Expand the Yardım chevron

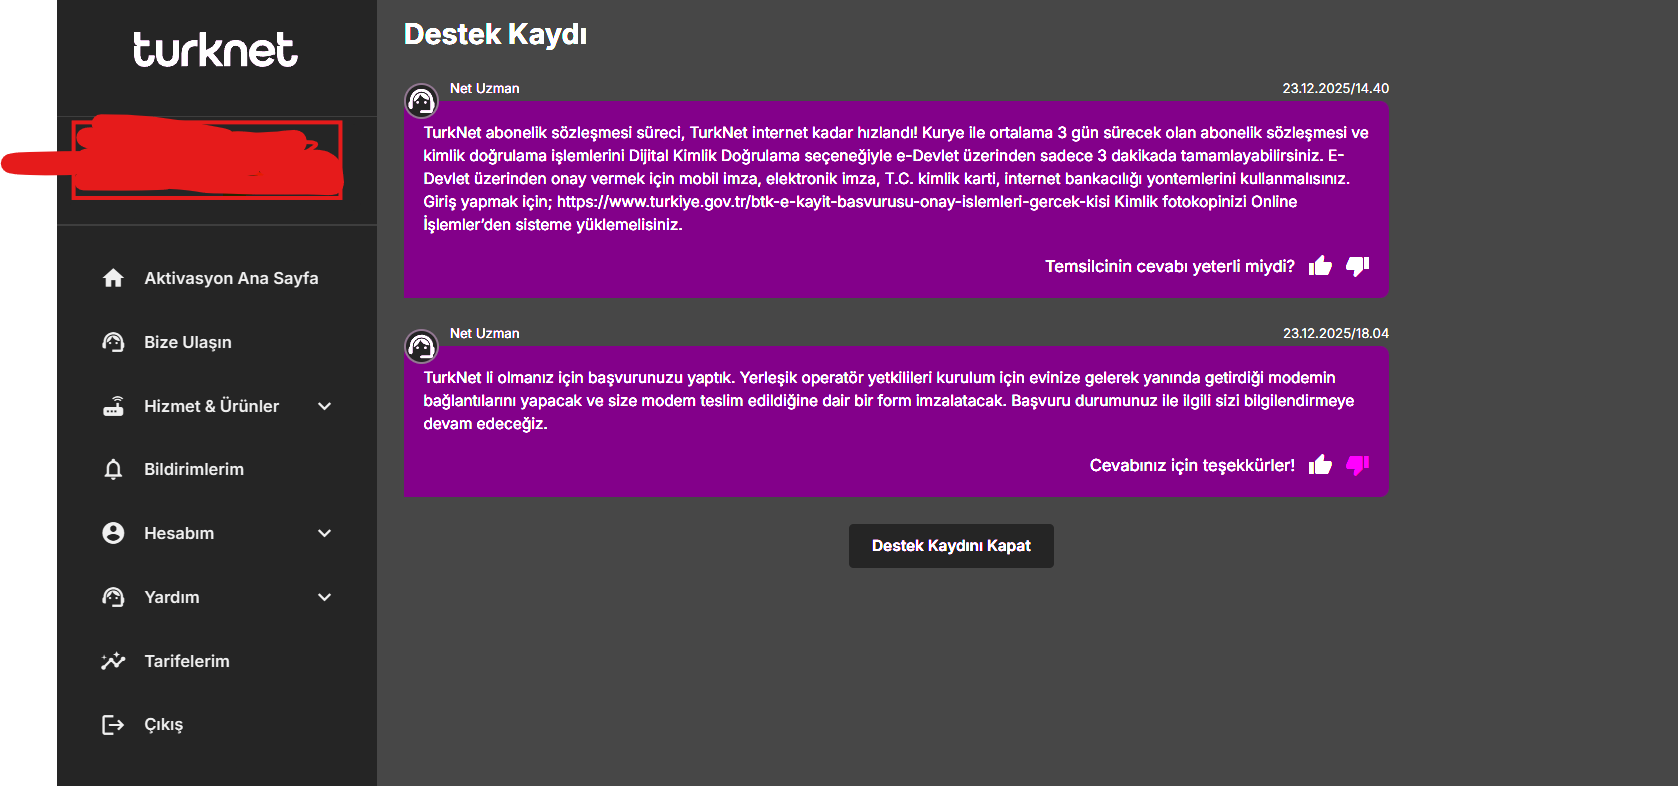click(324, 597)
